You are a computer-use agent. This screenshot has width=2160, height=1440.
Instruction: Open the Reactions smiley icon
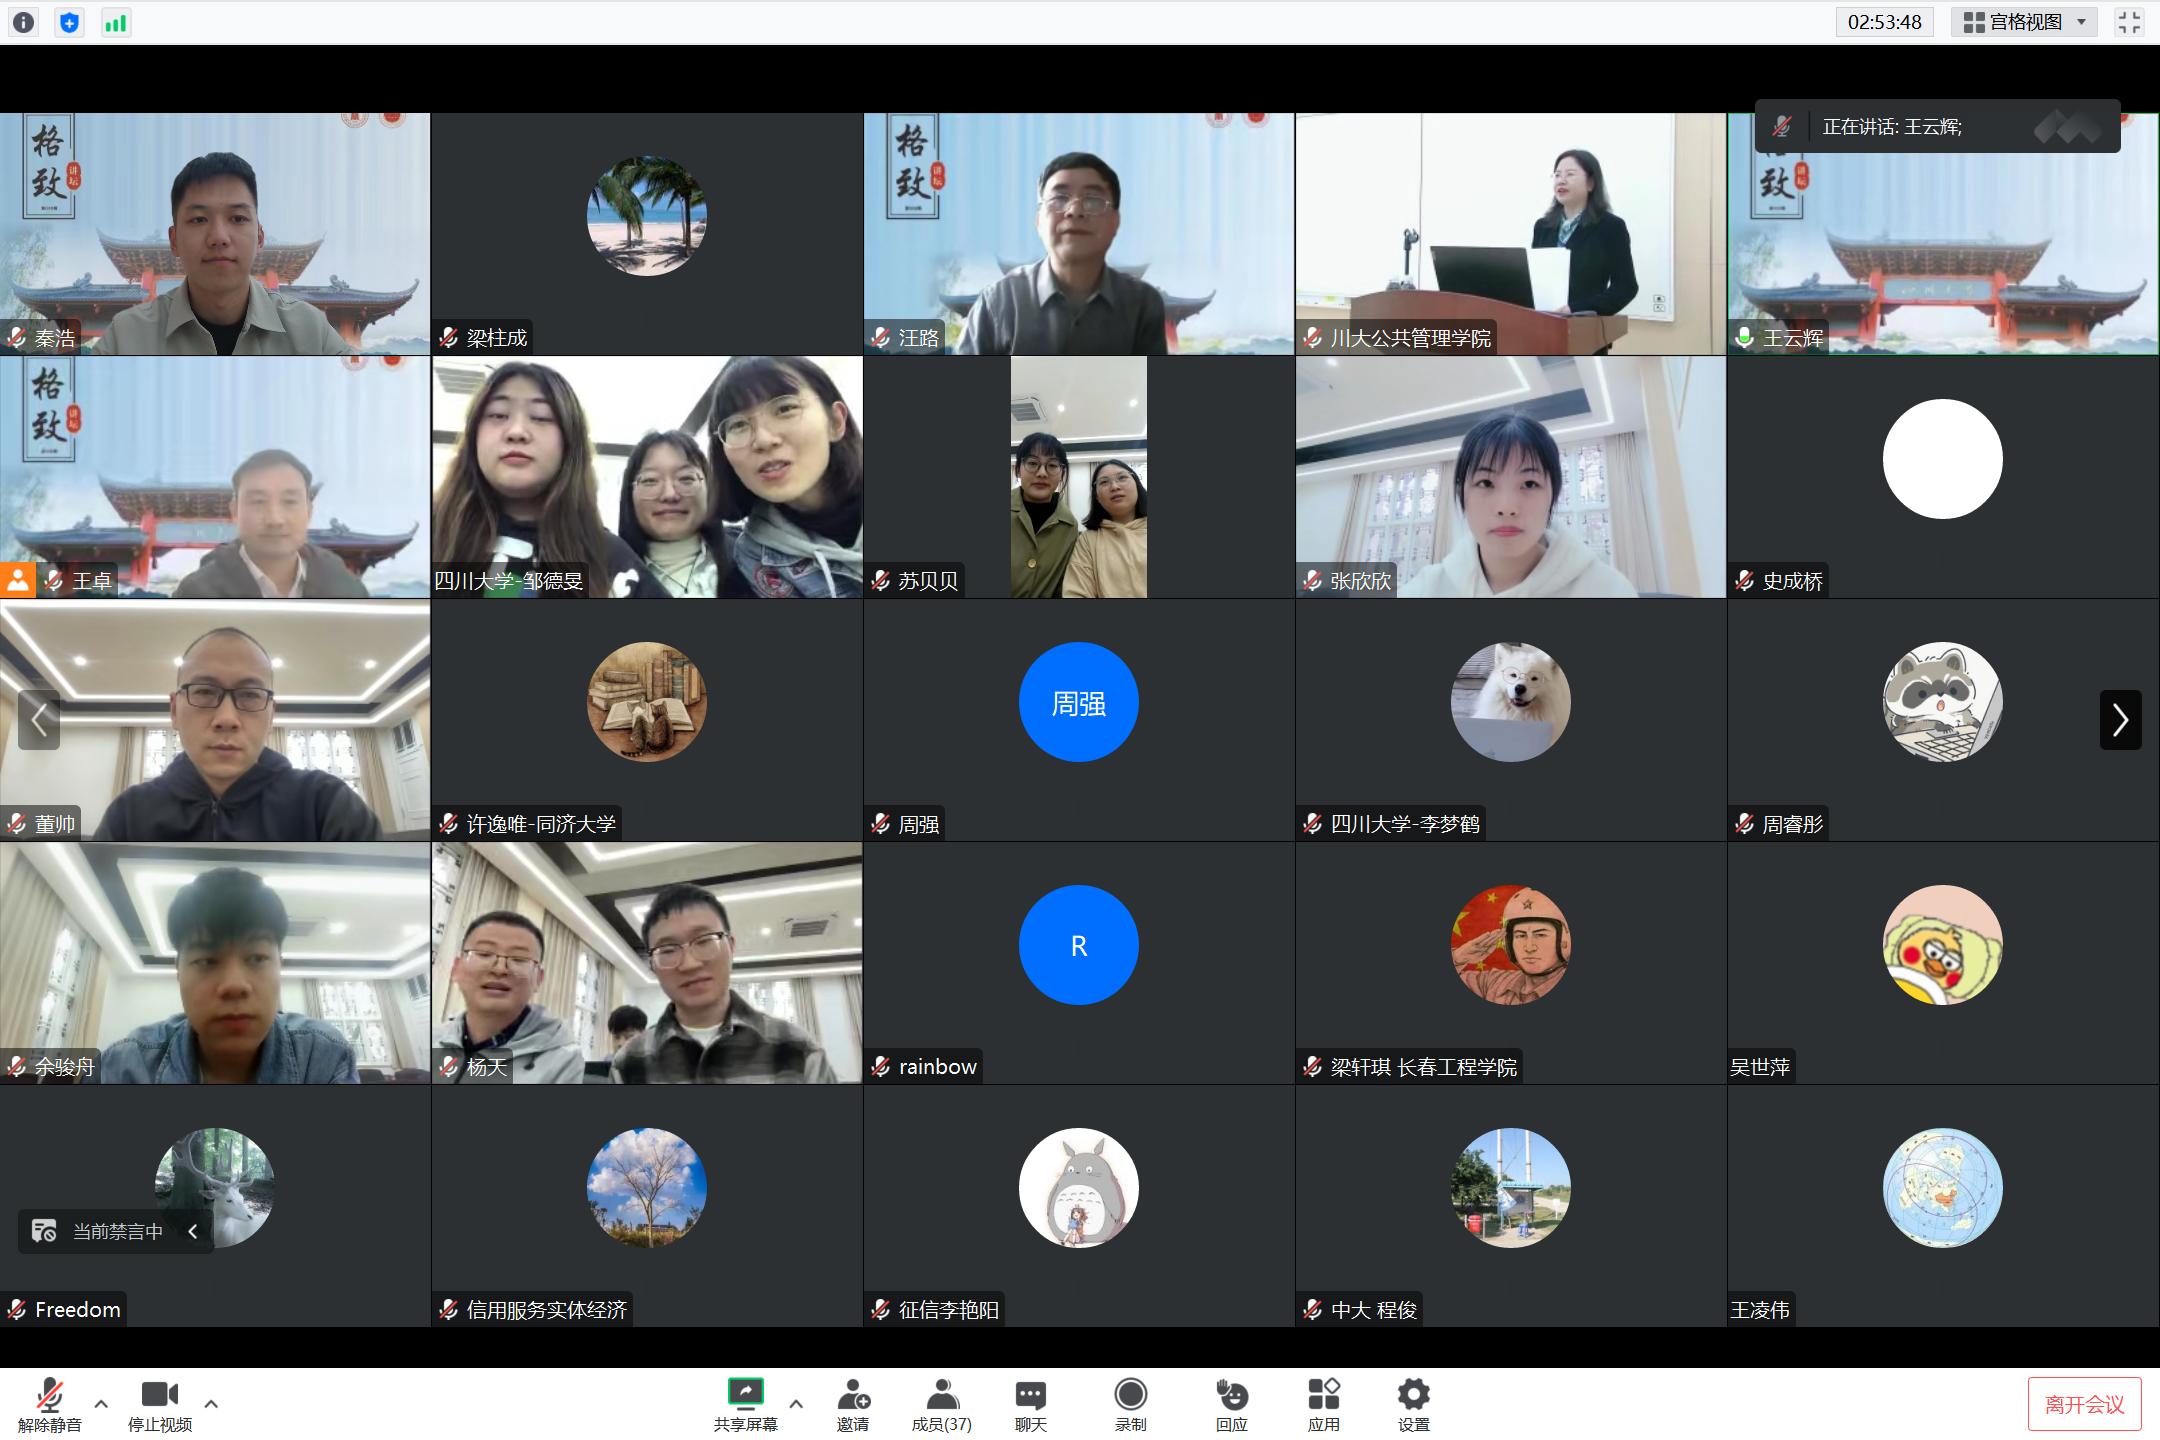(x=1231, y=1404)
